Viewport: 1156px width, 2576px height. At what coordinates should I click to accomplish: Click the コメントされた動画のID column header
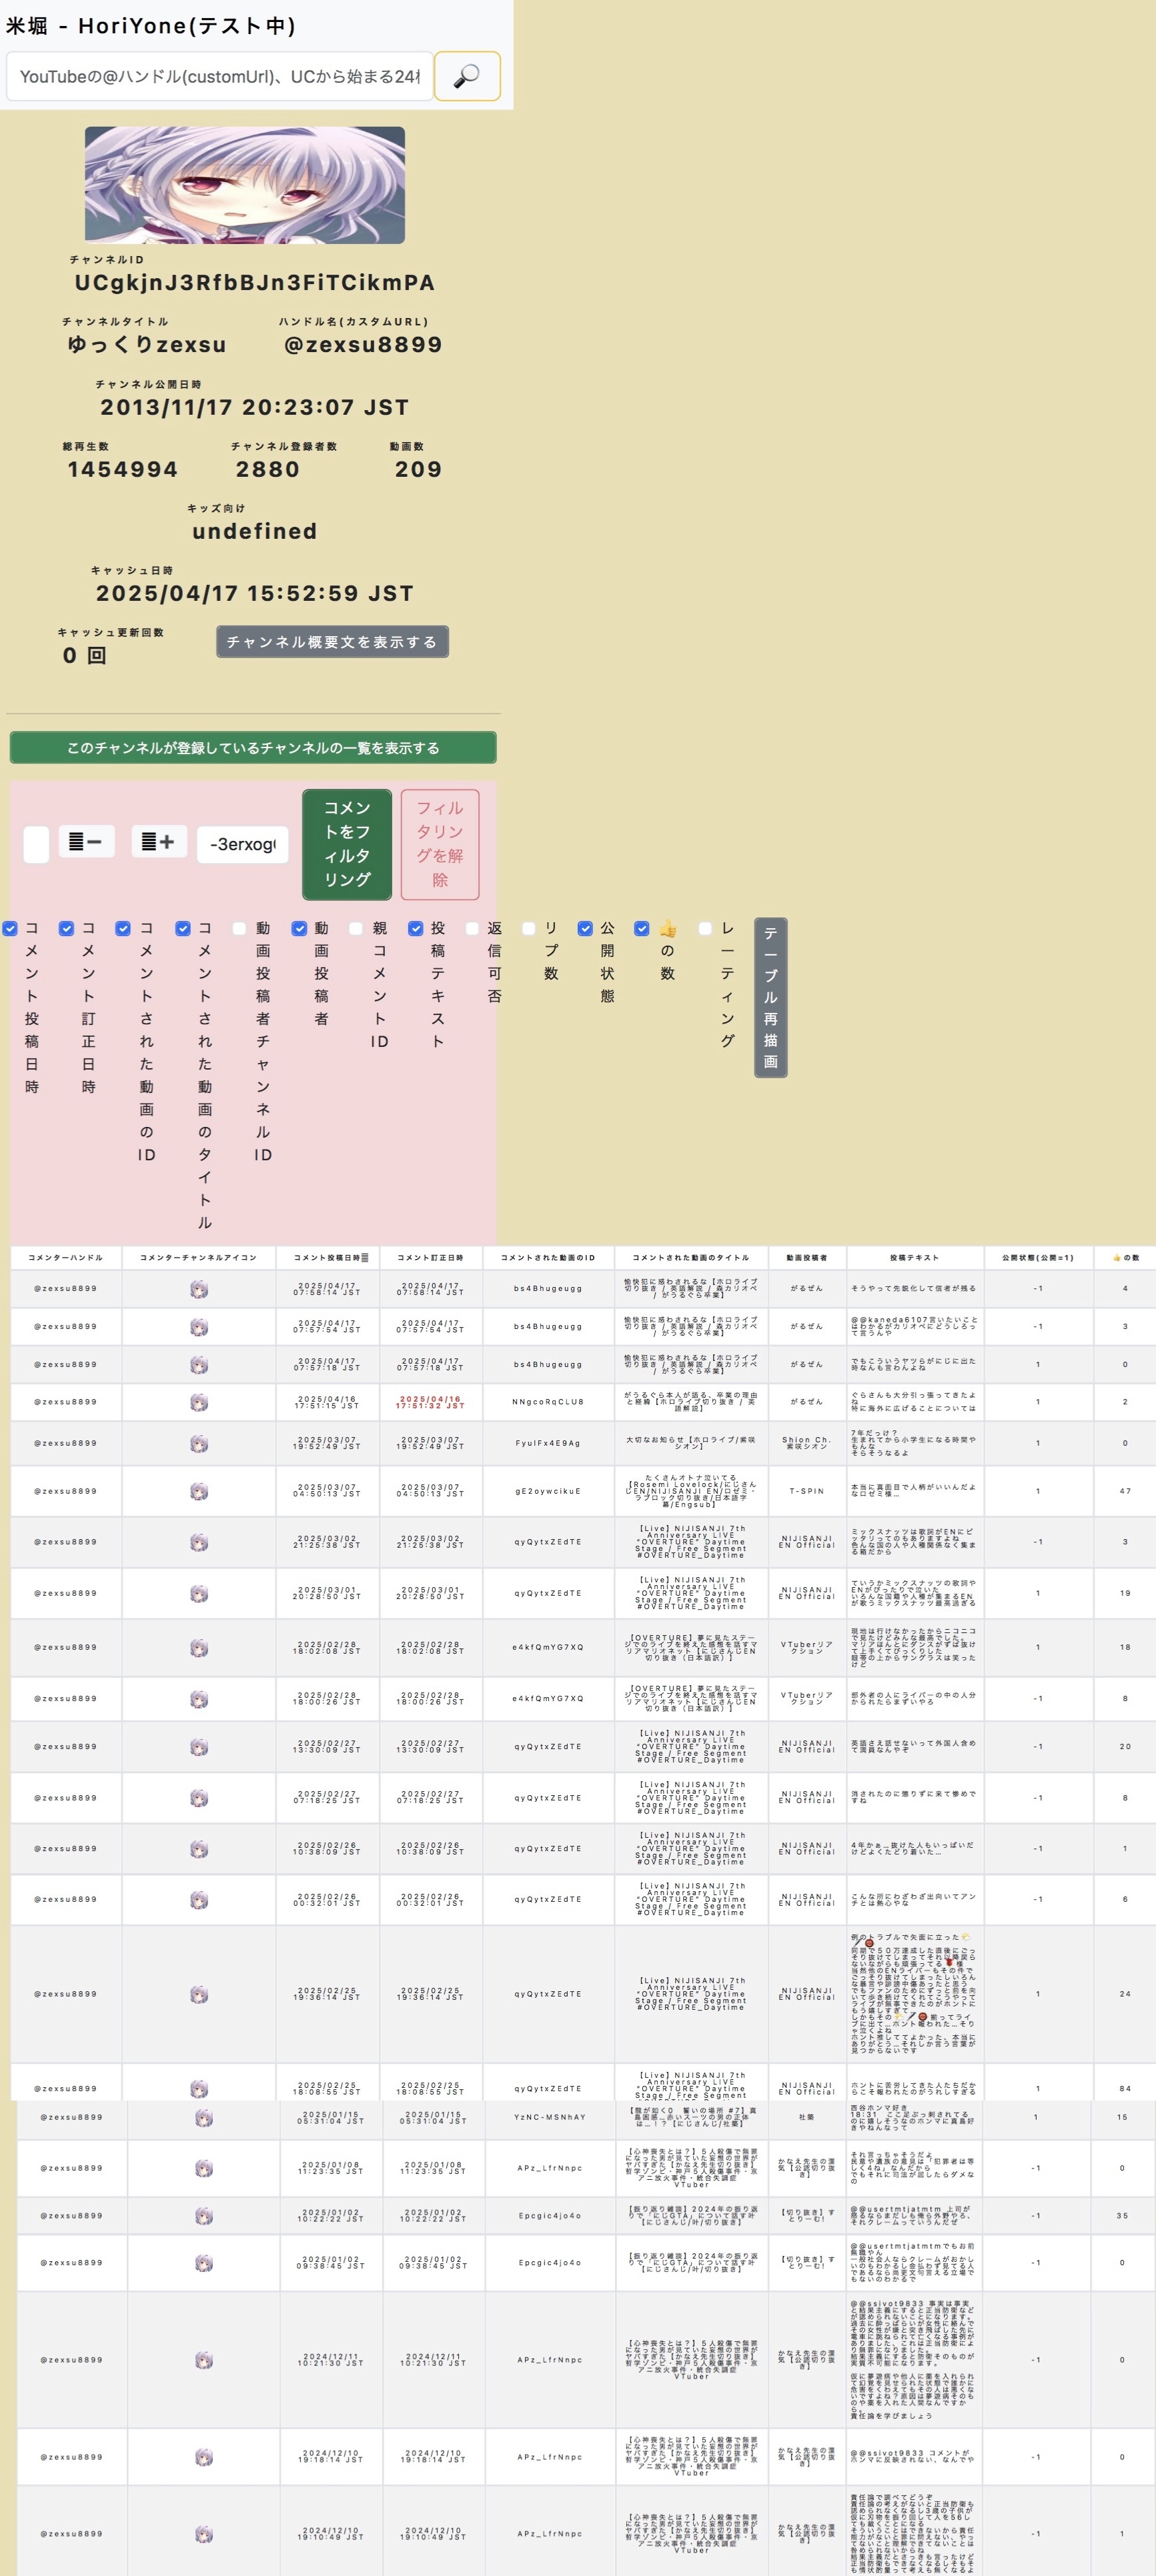548,1258
